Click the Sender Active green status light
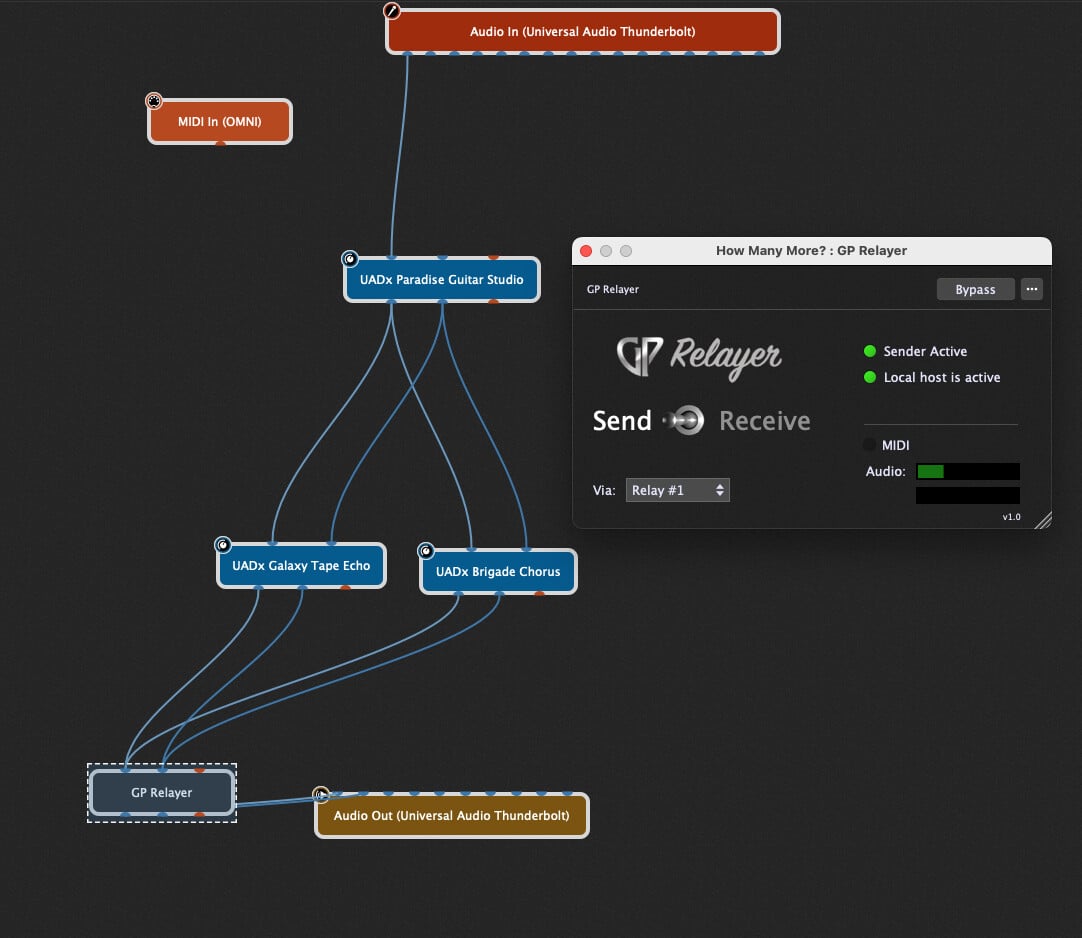Screen dimensions: 1082x938 869,351
